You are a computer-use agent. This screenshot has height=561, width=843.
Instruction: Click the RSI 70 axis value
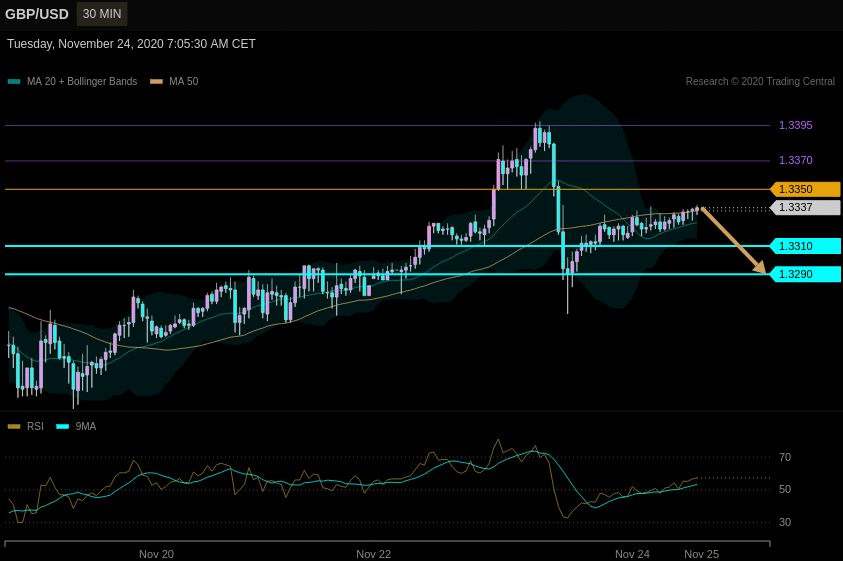pyautogui.click(x=784, y=457)
